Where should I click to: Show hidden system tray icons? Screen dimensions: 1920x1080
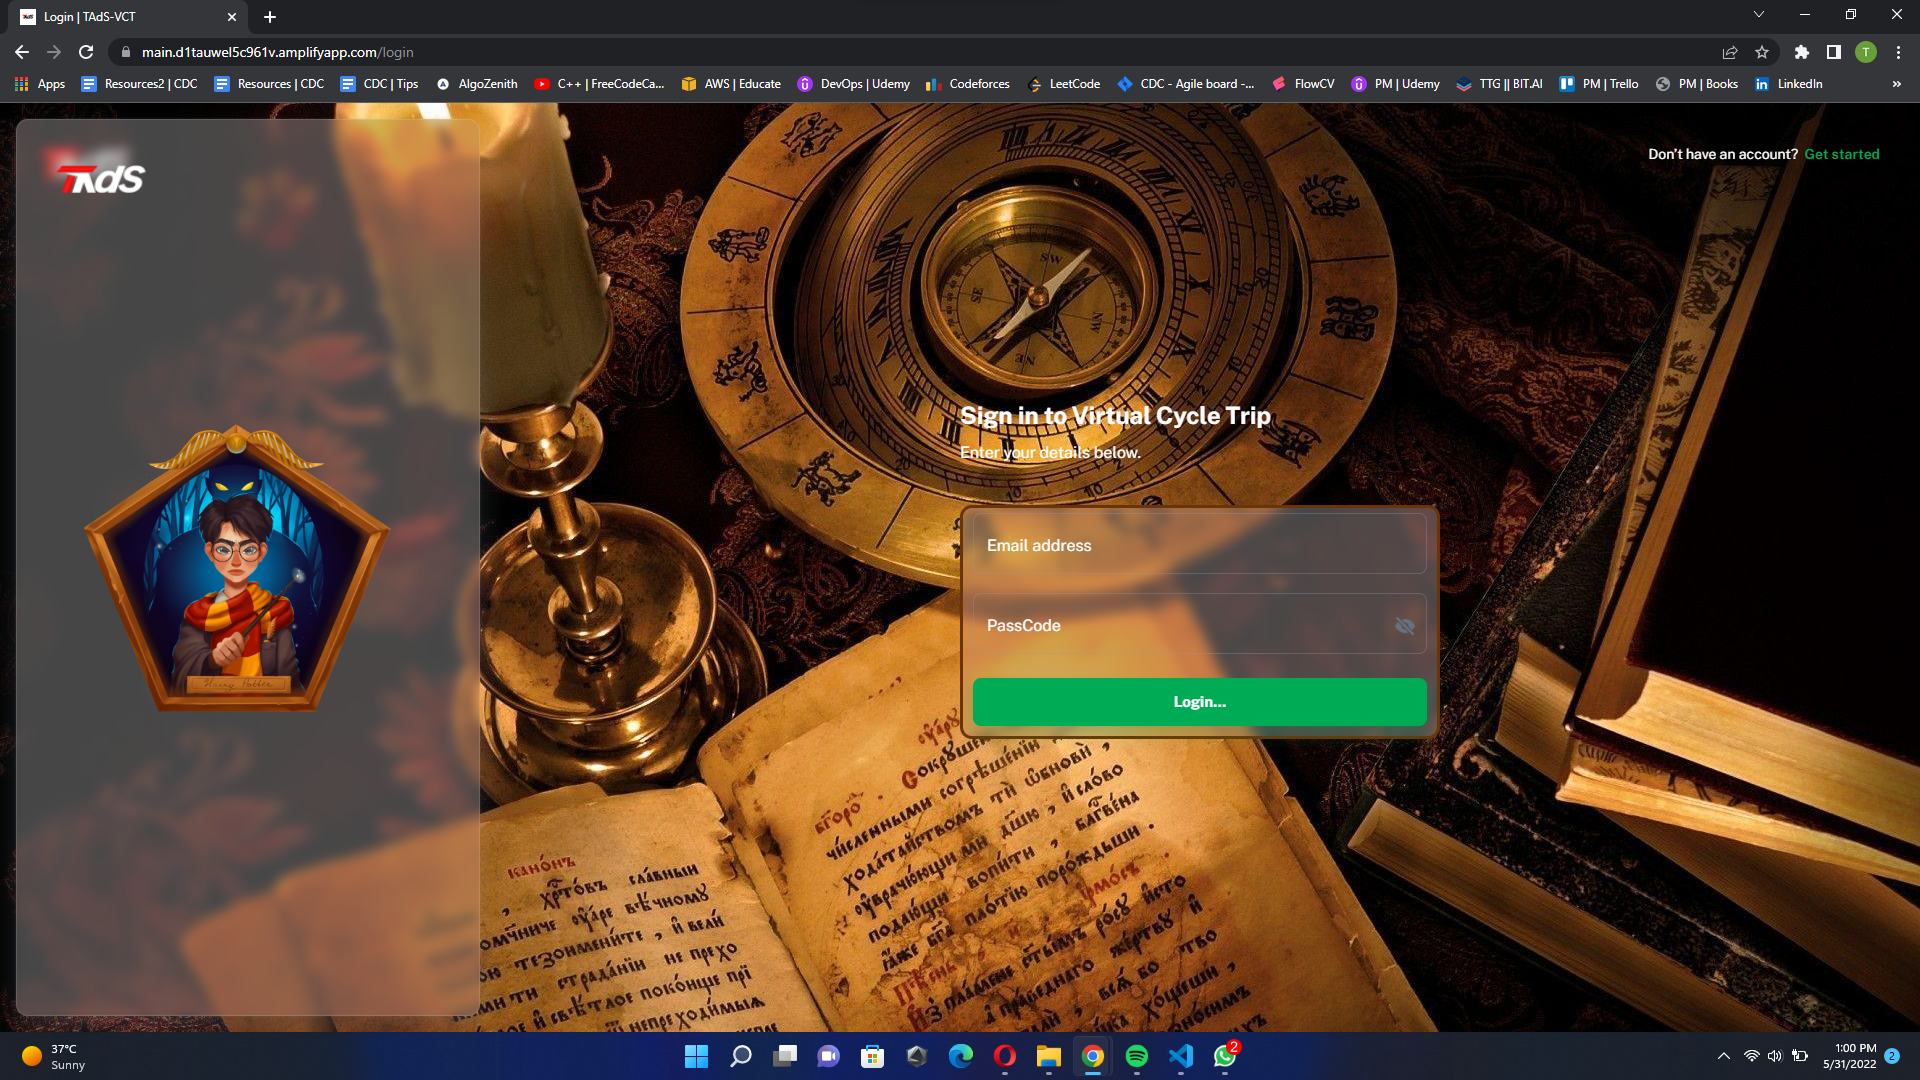(x=1723, y=1056)
